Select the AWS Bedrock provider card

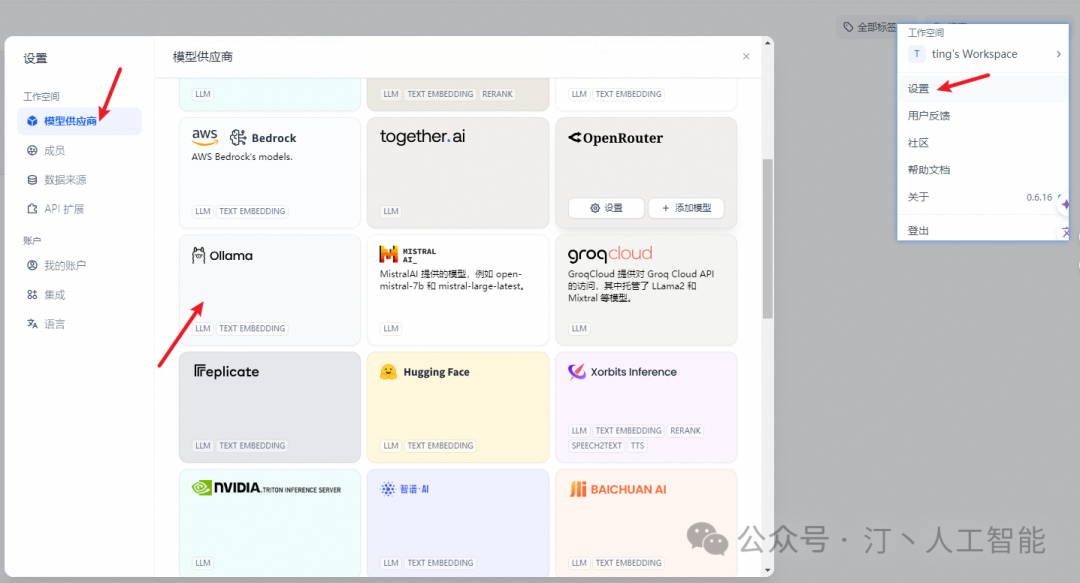[x=270, y=173]
